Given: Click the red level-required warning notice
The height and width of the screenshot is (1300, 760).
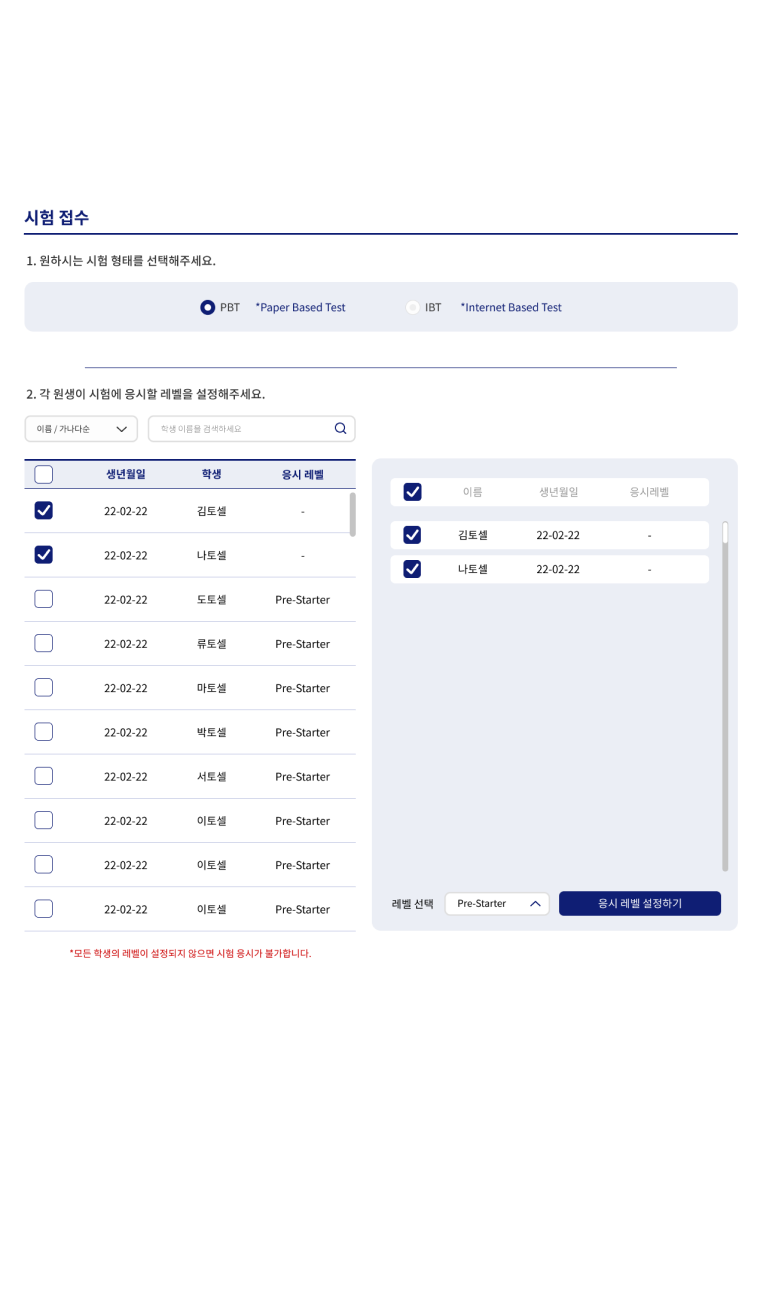Looking at the screenshot, I should [190, 953].
